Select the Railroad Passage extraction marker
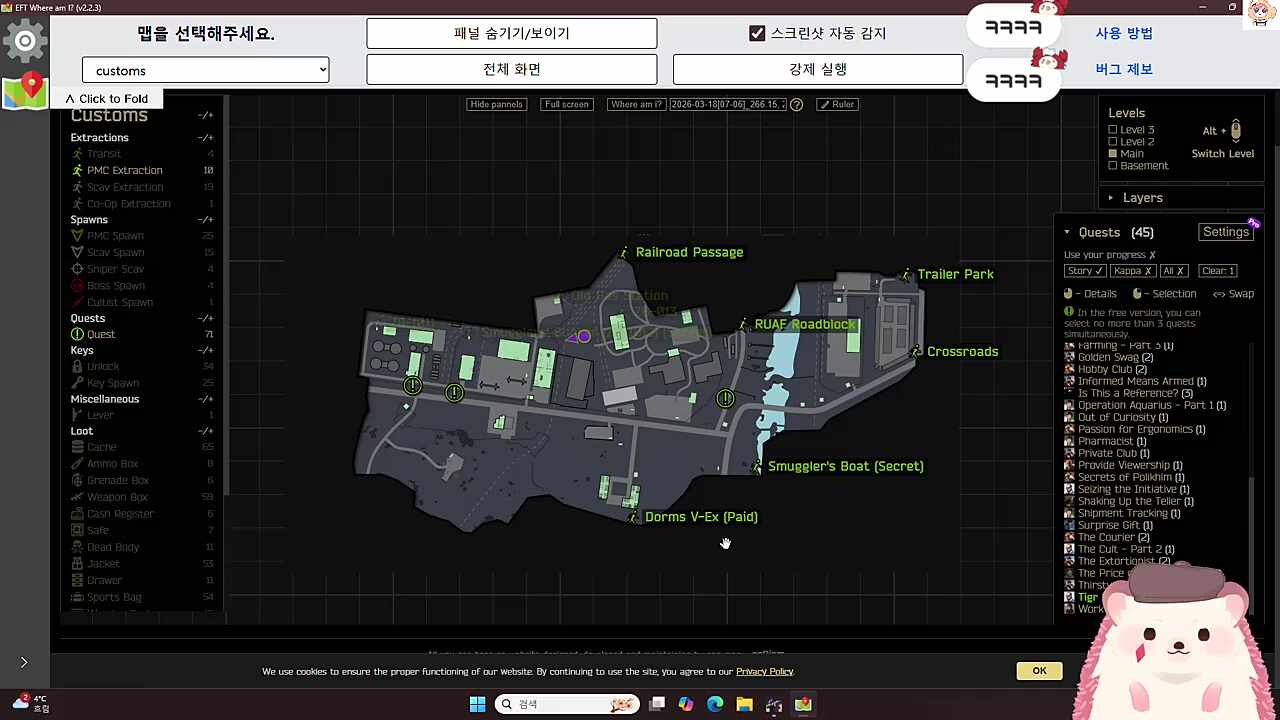The image size is (1280, 720). pos(624,253)
